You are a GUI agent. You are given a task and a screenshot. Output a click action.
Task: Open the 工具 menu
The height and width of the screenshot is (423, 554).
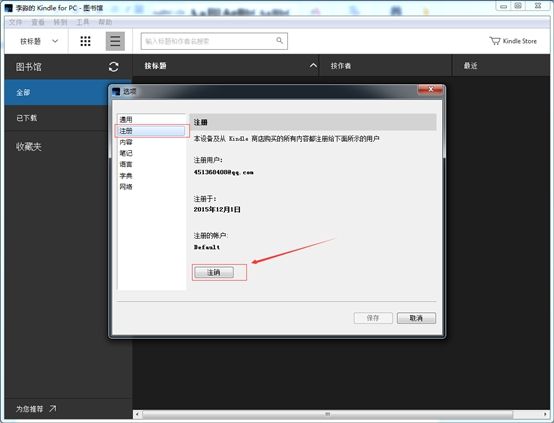pos(83,22)
